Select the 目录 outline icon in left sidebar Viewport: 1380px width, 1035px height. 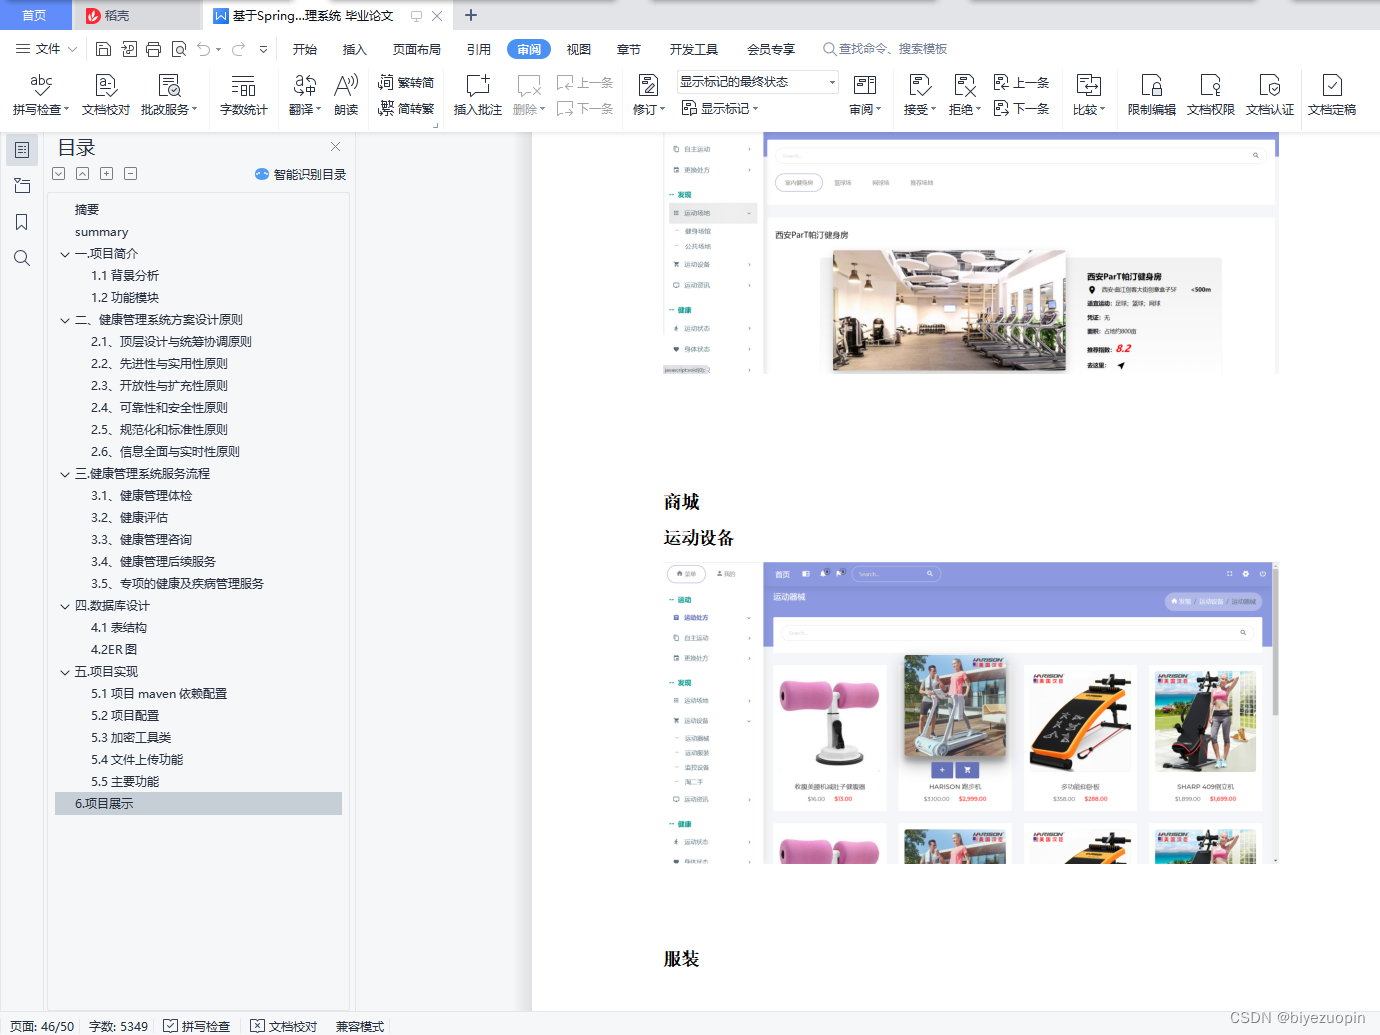tap(22, 150)
